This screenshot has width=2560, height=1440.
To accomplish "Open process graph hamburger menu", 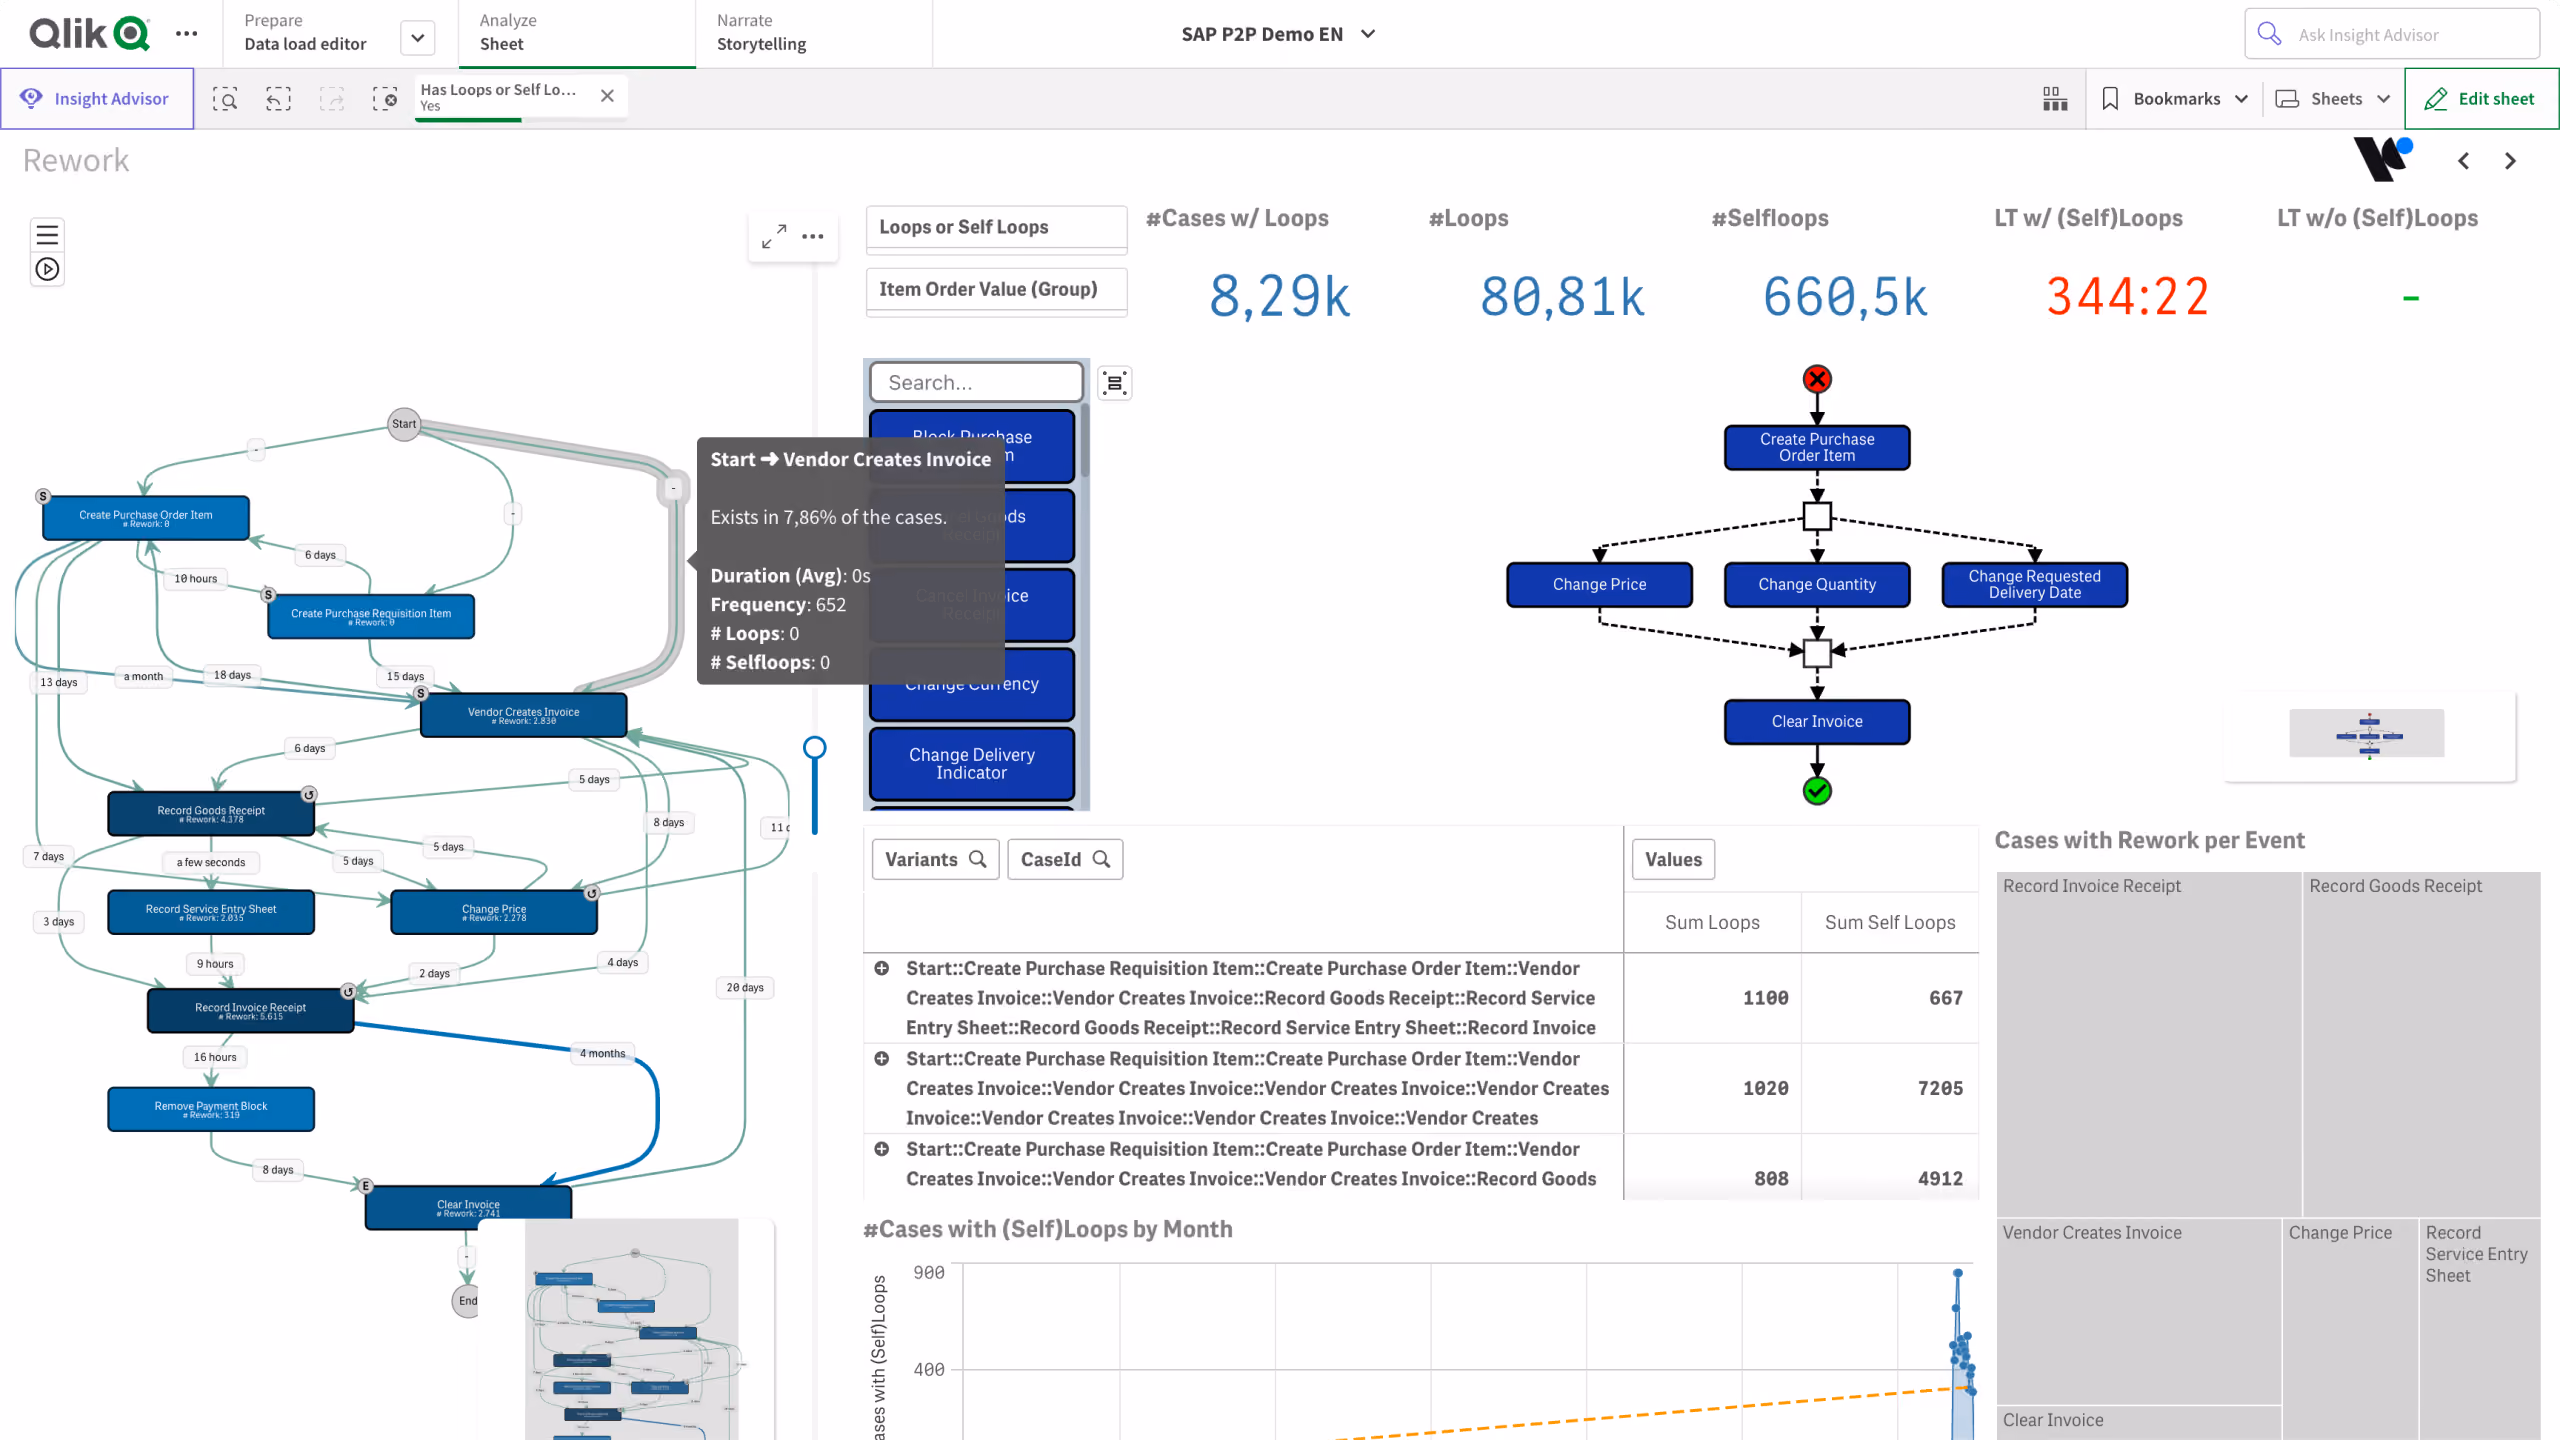I will (47, 235).
